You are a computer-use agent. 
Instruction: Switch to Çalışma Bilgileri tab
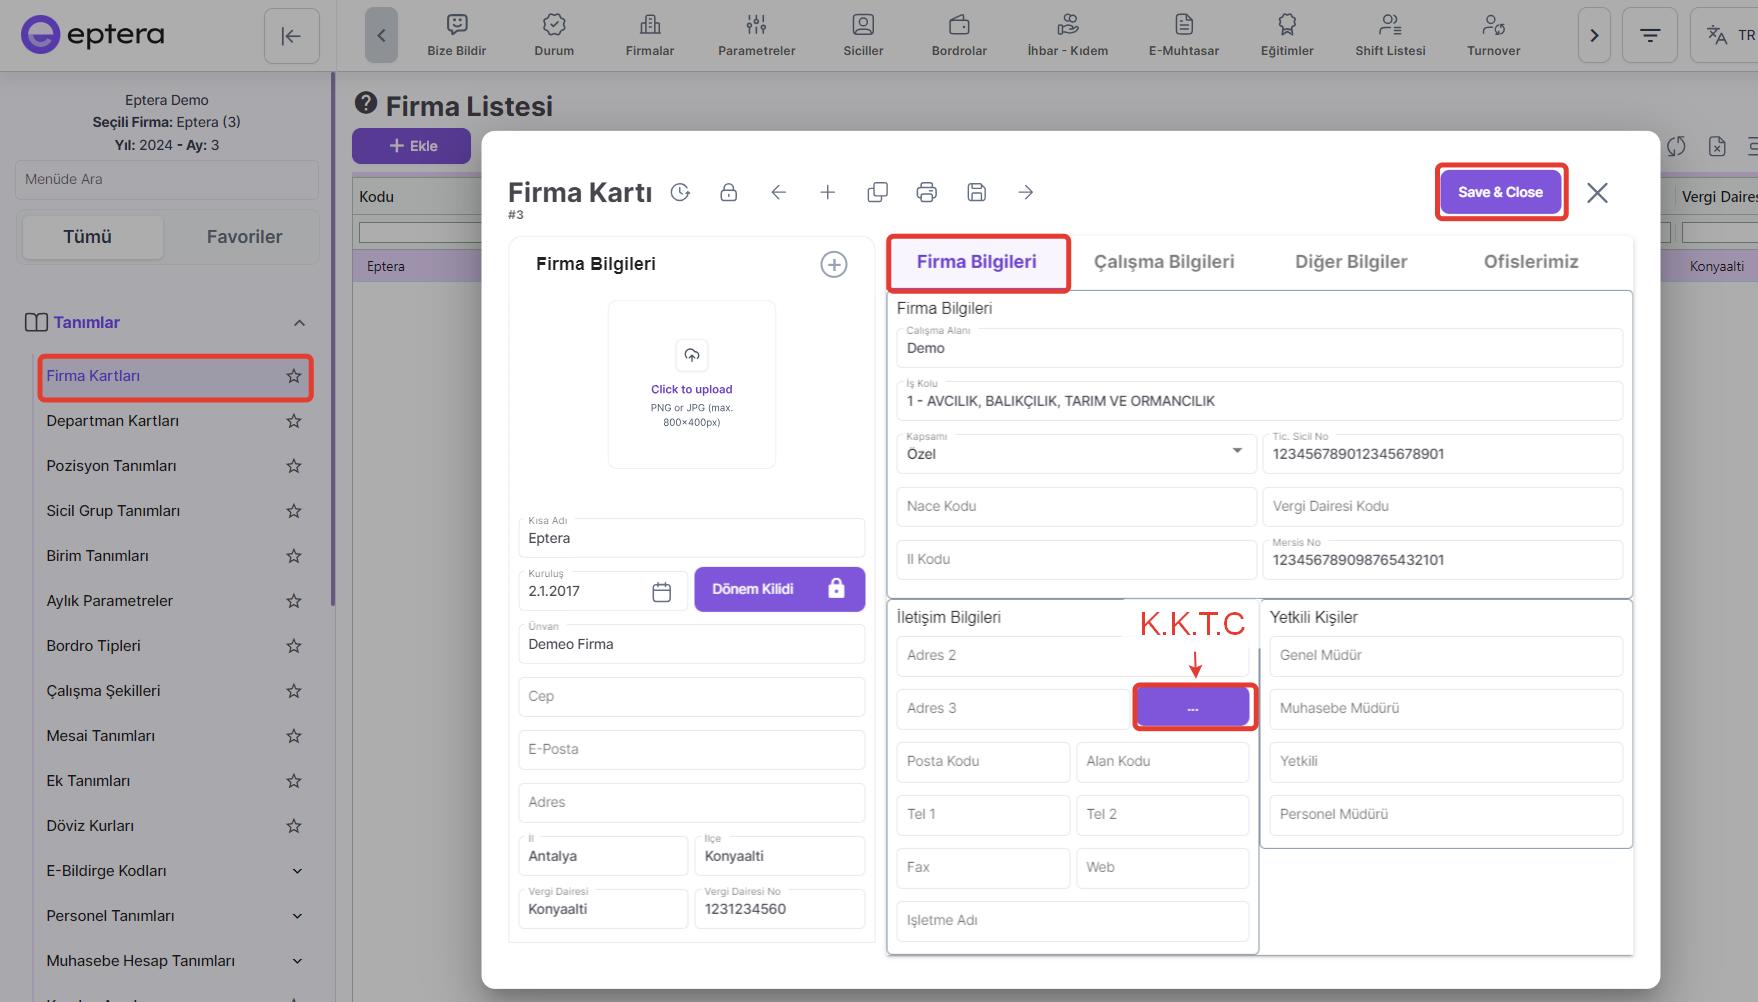[1163, 262]
